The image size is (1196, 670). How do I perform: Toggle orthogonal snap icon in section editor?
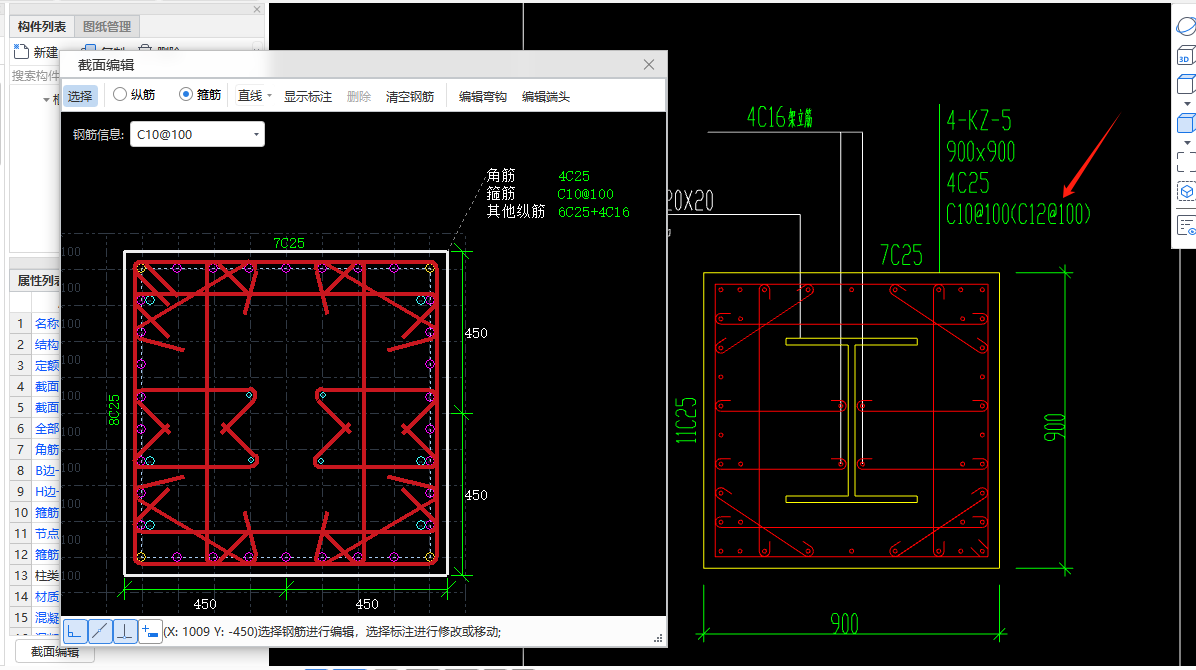(74, 631)
